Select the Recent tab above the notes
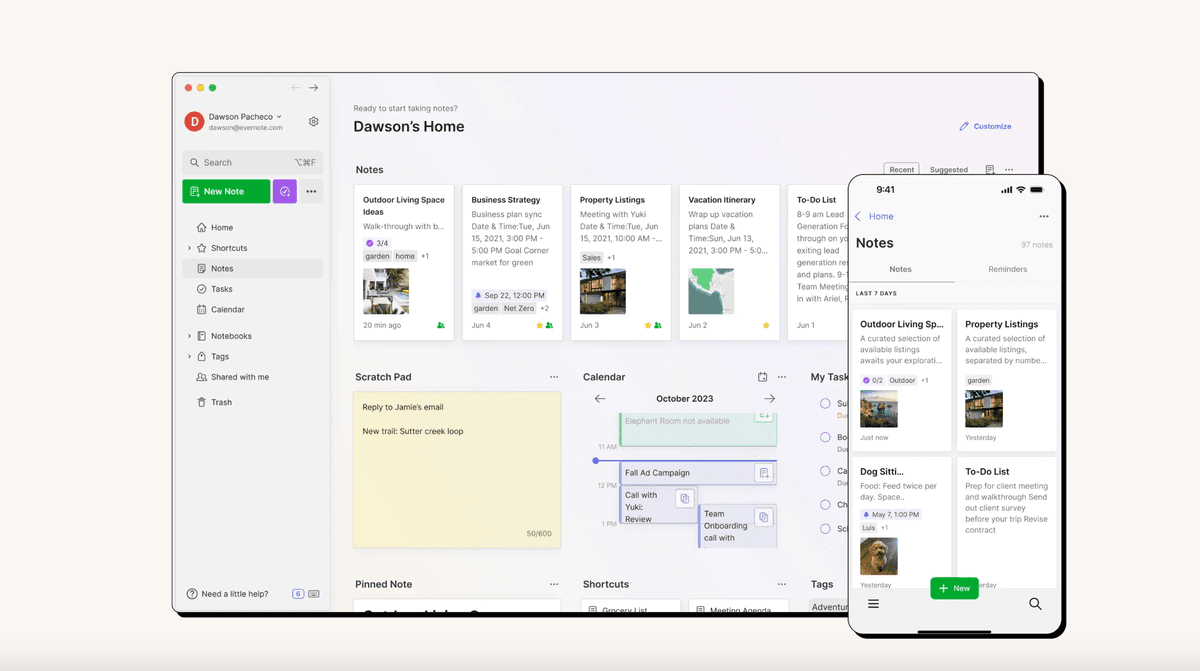 tap(901, 169)
